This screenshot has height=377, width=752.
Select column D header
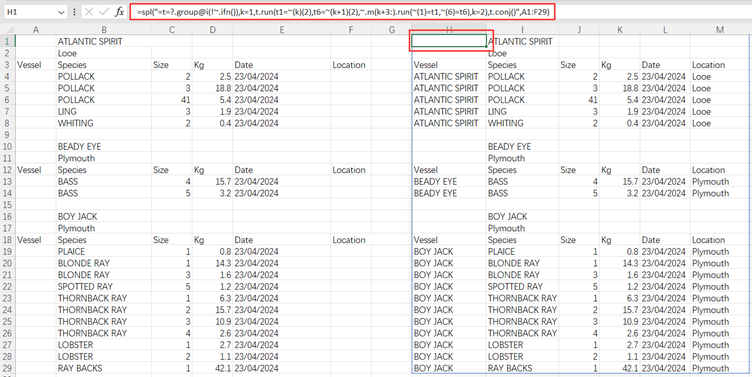pos(212,30)
